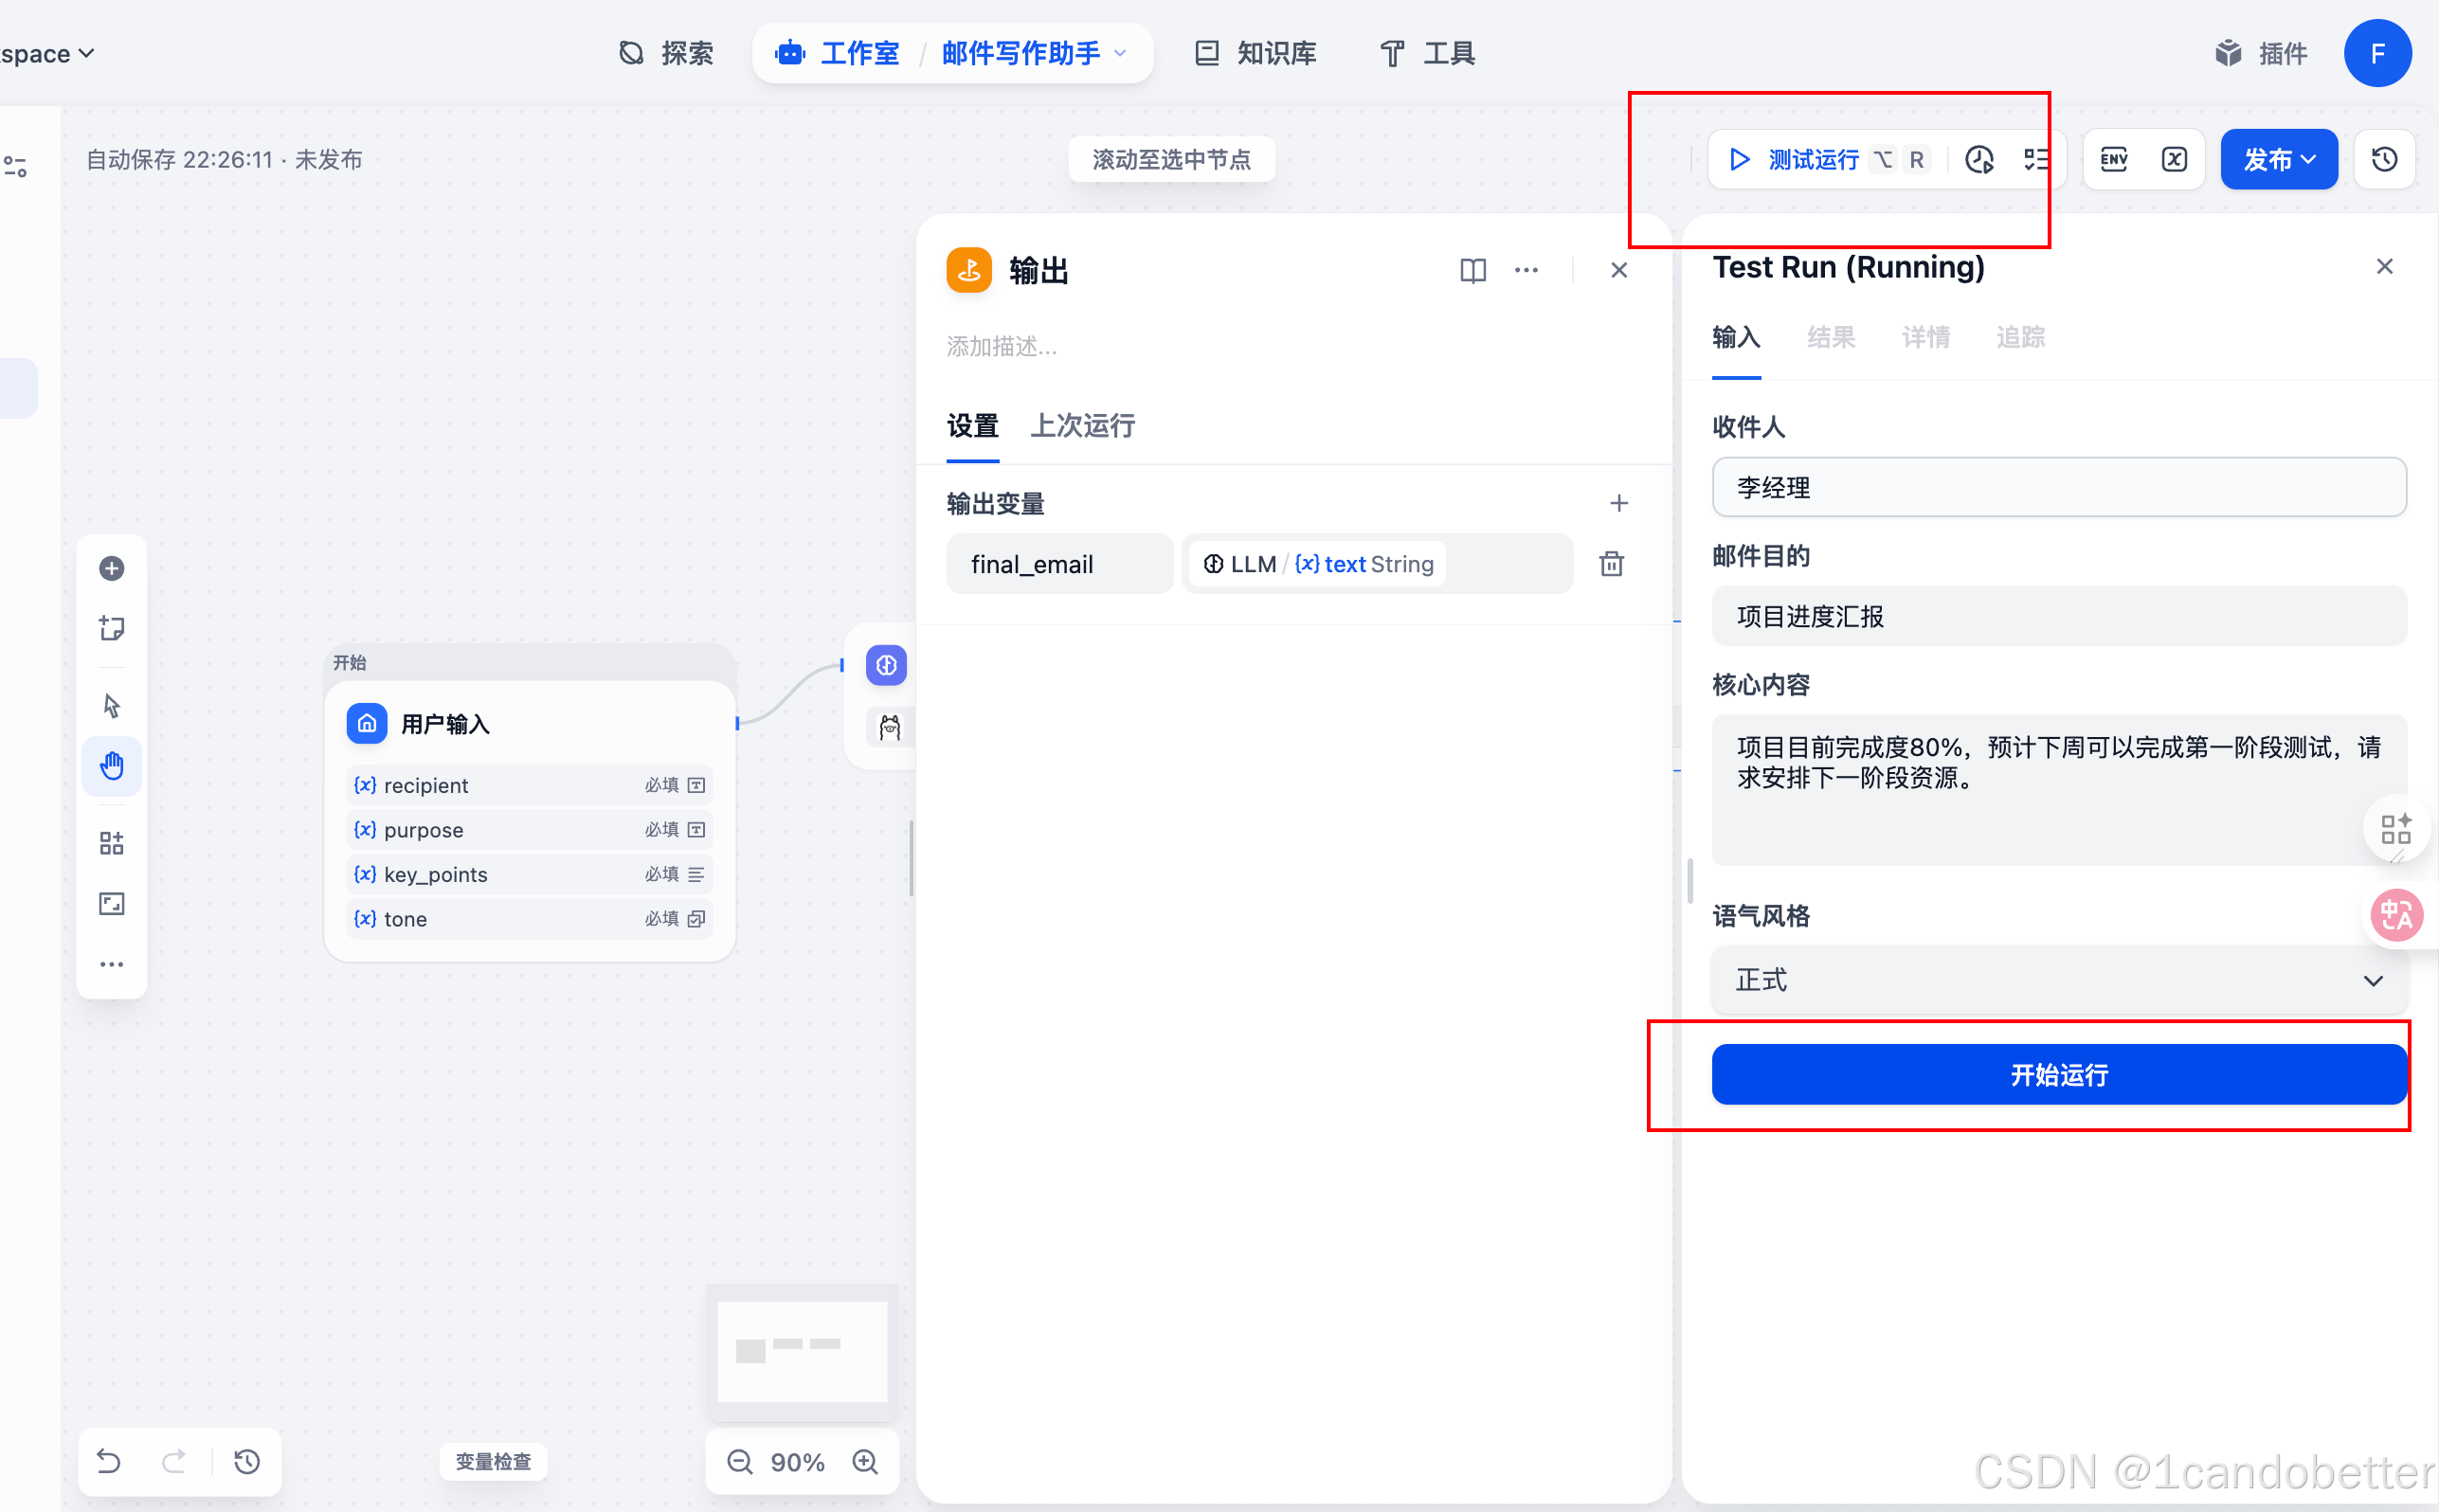The image size is (2439, 1512).
Task: Click the organize nodes layout icon
Action: click(x=111, y=843)
